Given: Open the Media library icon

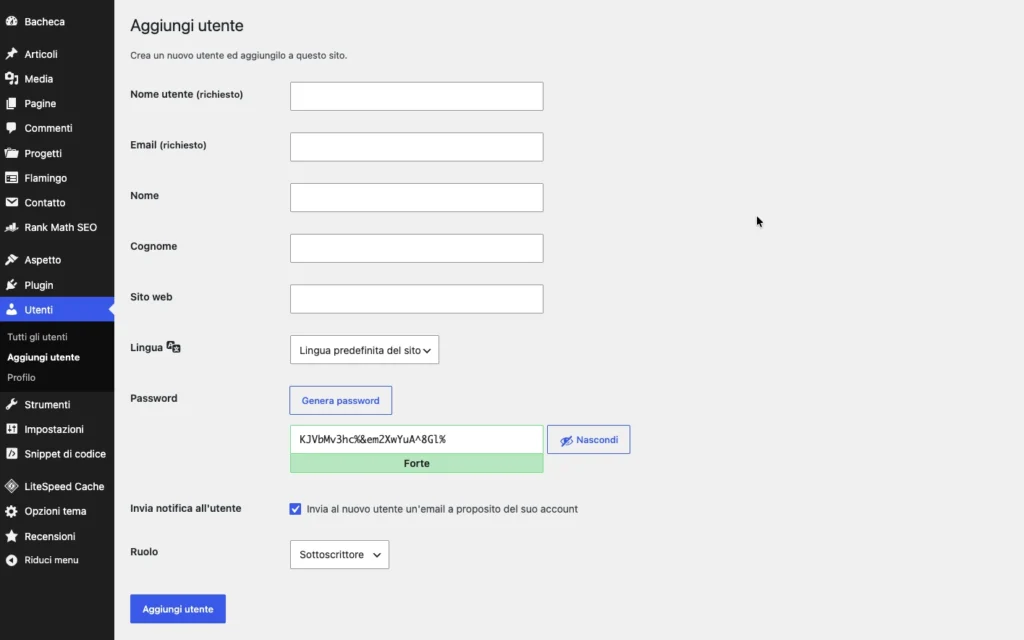Looking at the screenshot, I should pyautogui.click(x=11, y=79).
